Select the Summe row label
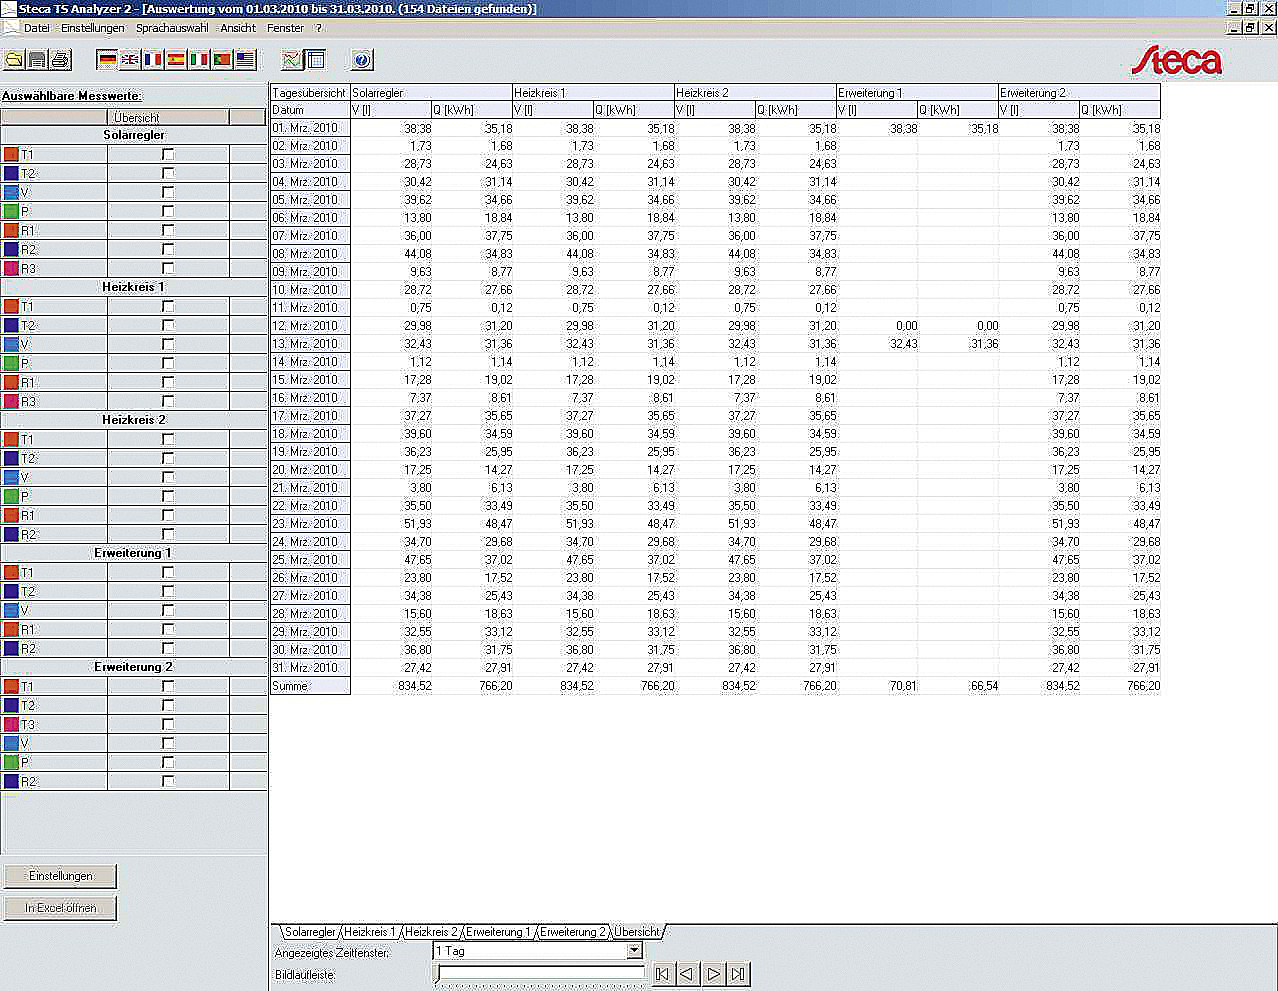Screen dimensions: 1278x991 tap(310, 686)
